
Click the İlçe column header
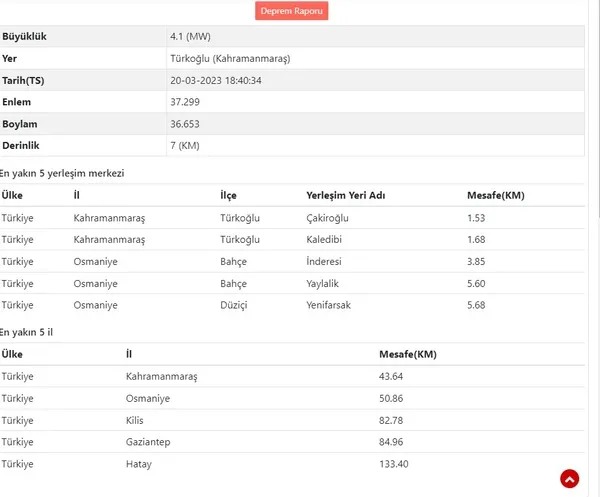point(228,196)
